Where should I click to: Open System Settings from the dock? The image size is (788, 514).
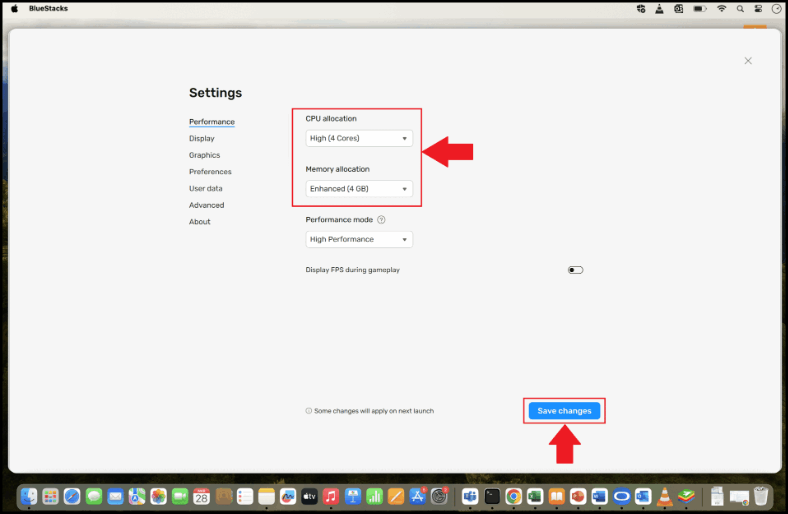coord(439,497)
